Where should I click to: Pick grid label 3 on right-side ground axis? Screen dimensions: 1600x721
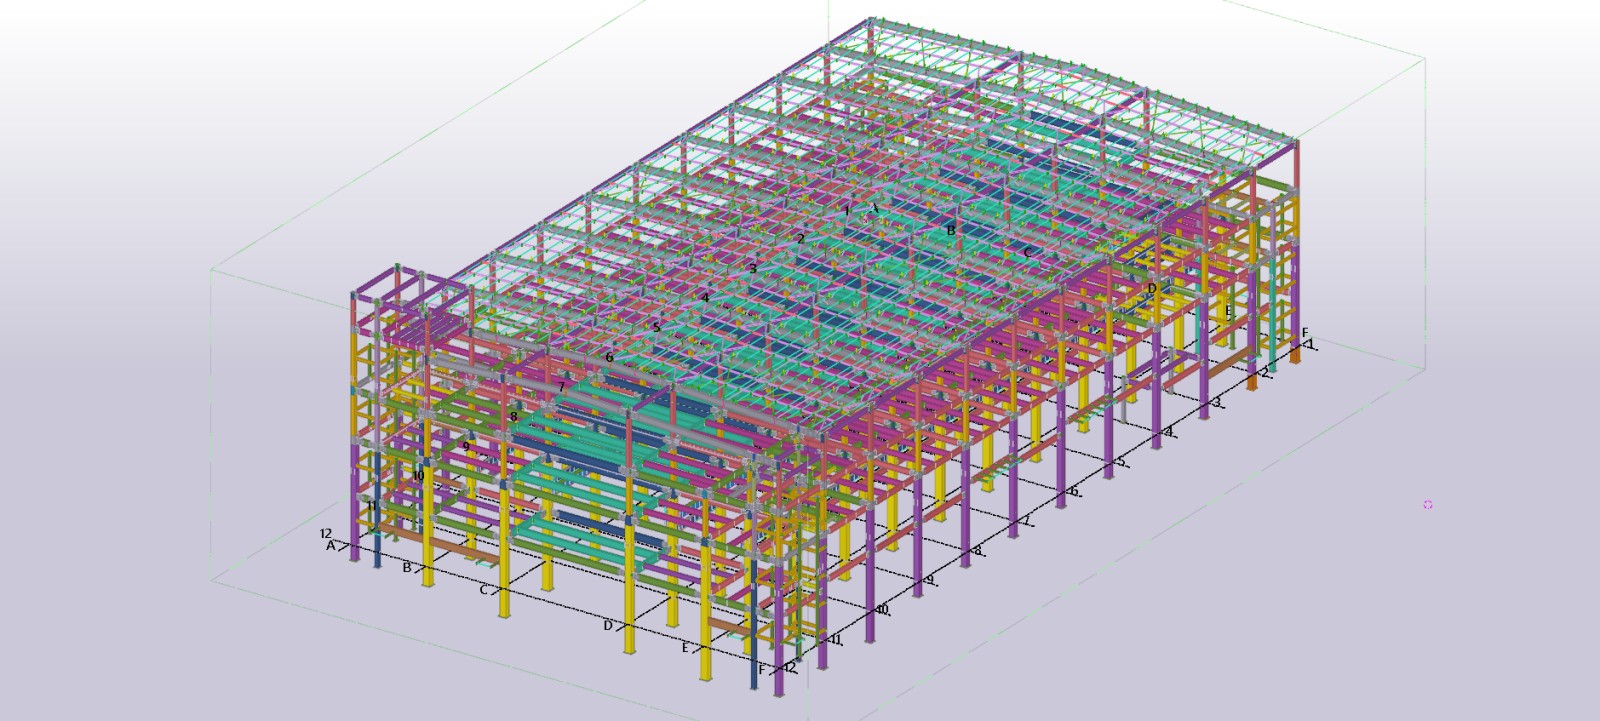tap(1217, 402)
